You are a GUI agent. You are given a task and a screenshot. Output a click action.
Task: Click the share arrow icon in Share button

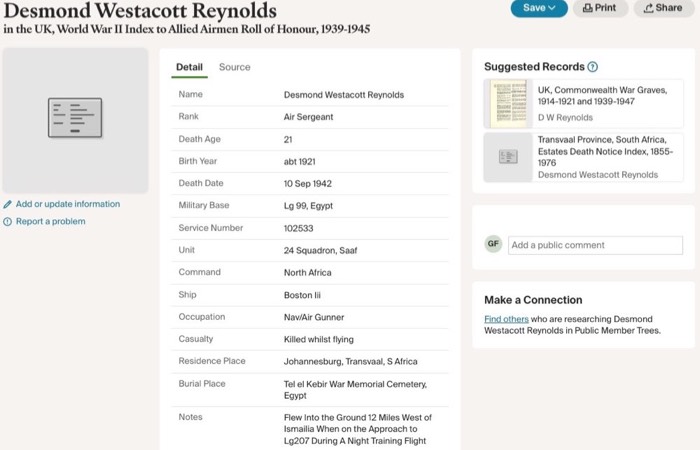point(649,8)
